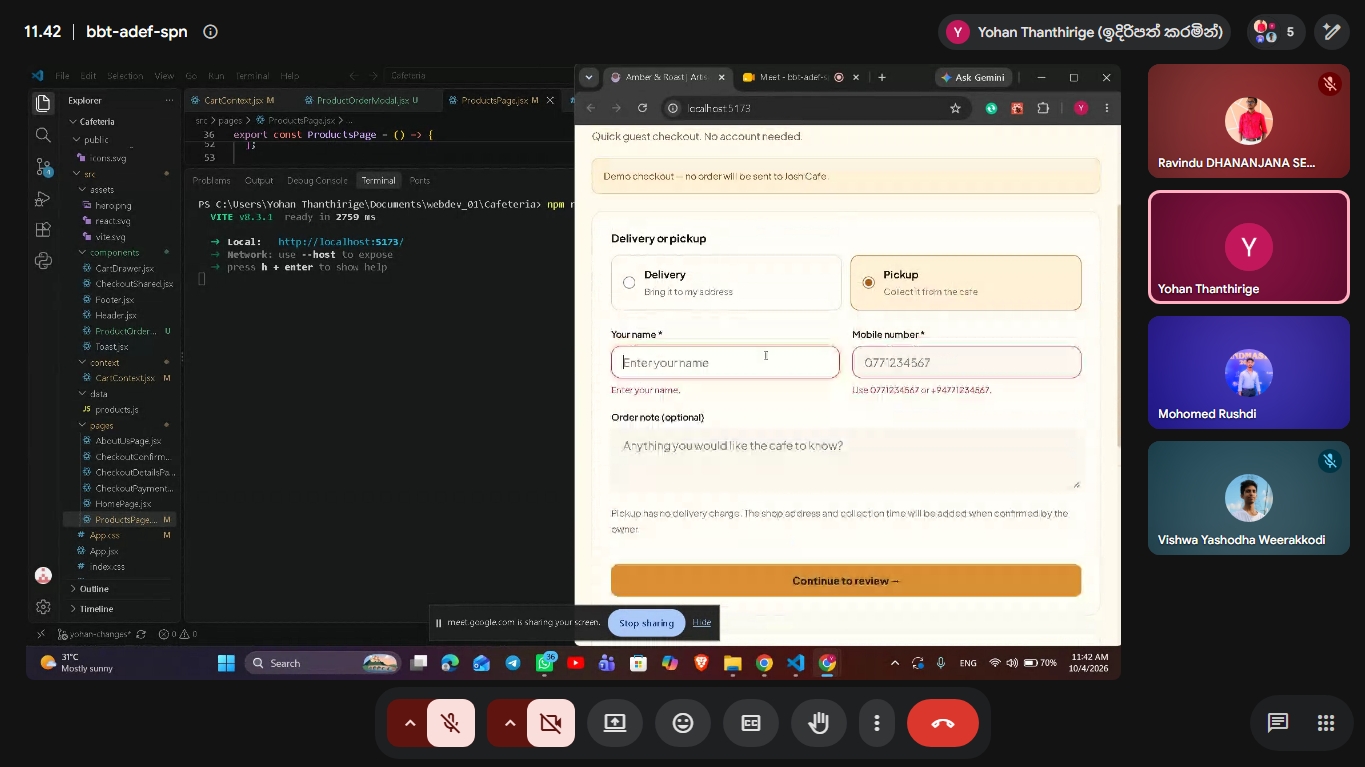This screenshot has width=1365, height=767.
Task: Open VS Code Source Control view
Action: pyautogui.click(x=42, y=167)
